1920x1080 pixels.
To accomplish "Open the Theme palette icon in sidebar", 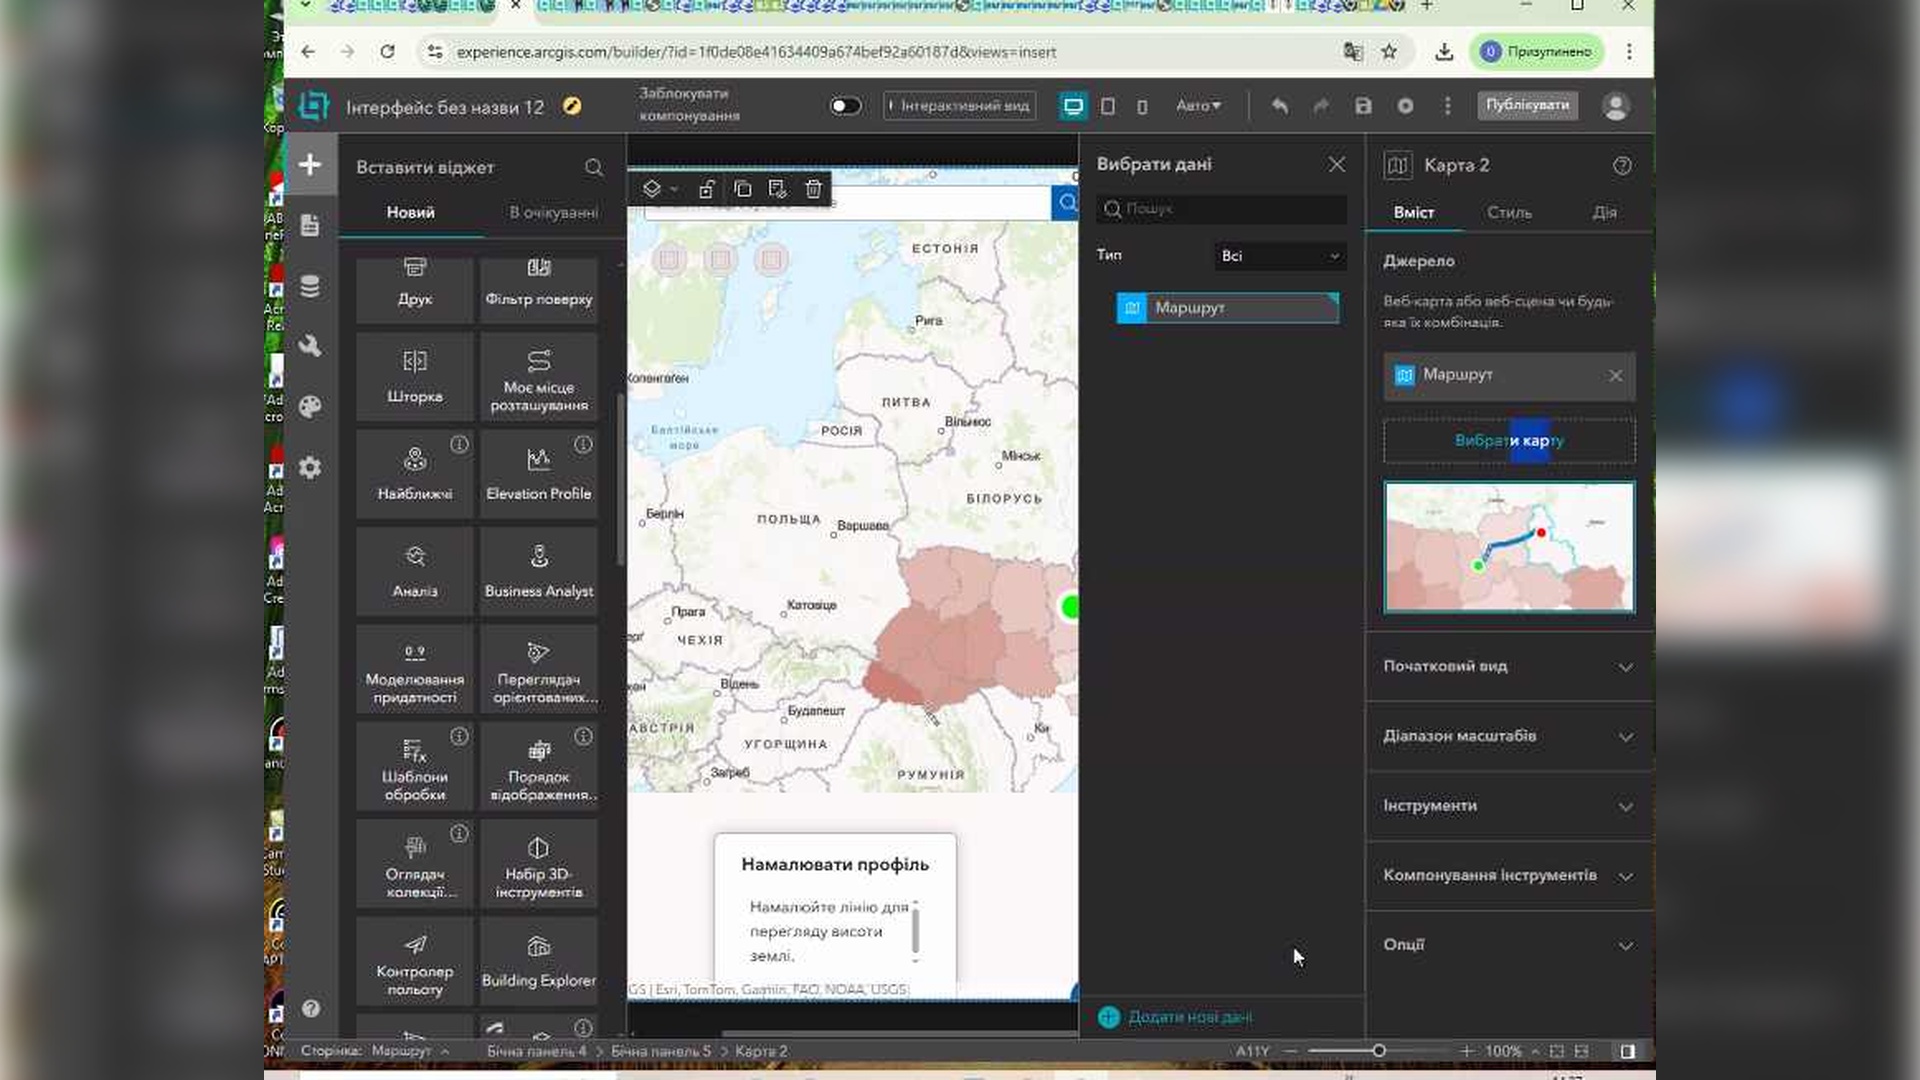I will [x=310, y=407].
